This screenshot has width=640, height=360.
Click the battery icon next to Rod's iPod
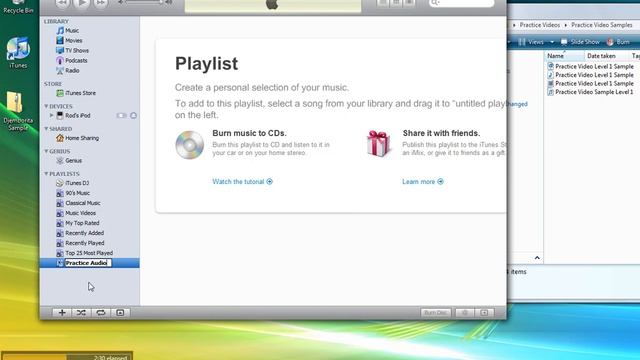point(121,116)
